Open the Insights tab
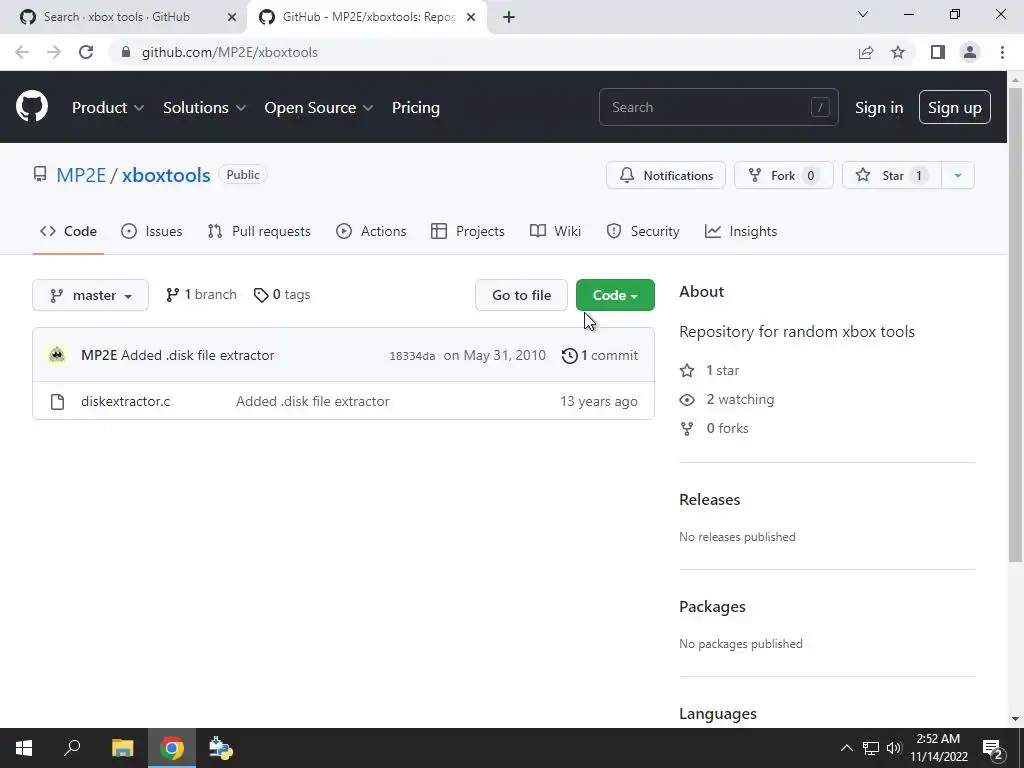Image resolution: width=1024 pixels, height=768 pixels. tap(741, 231)
